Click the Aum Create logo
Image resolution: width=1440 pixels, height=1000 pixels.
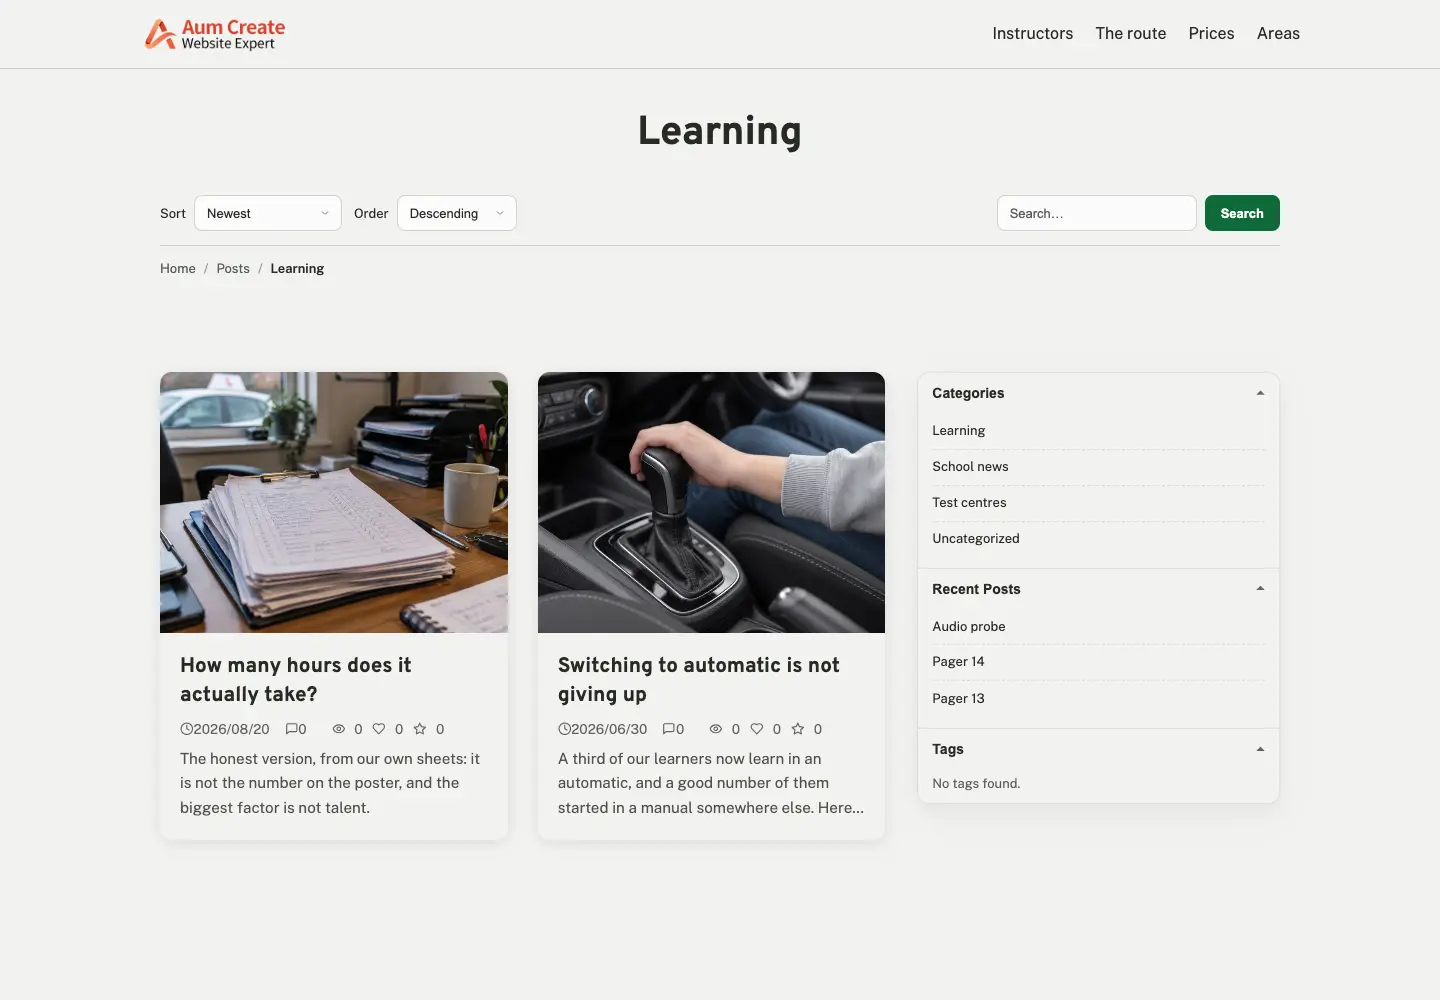point(215,34)
